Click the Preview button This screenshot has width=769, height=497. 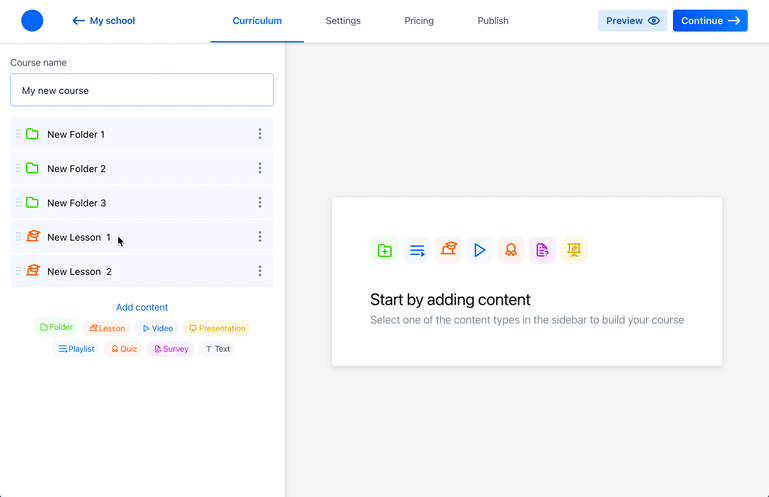(x=632, y=21)
